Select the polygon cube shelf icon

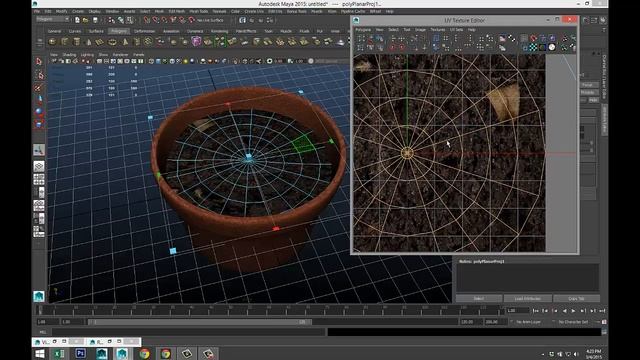[x=64, y=42]
